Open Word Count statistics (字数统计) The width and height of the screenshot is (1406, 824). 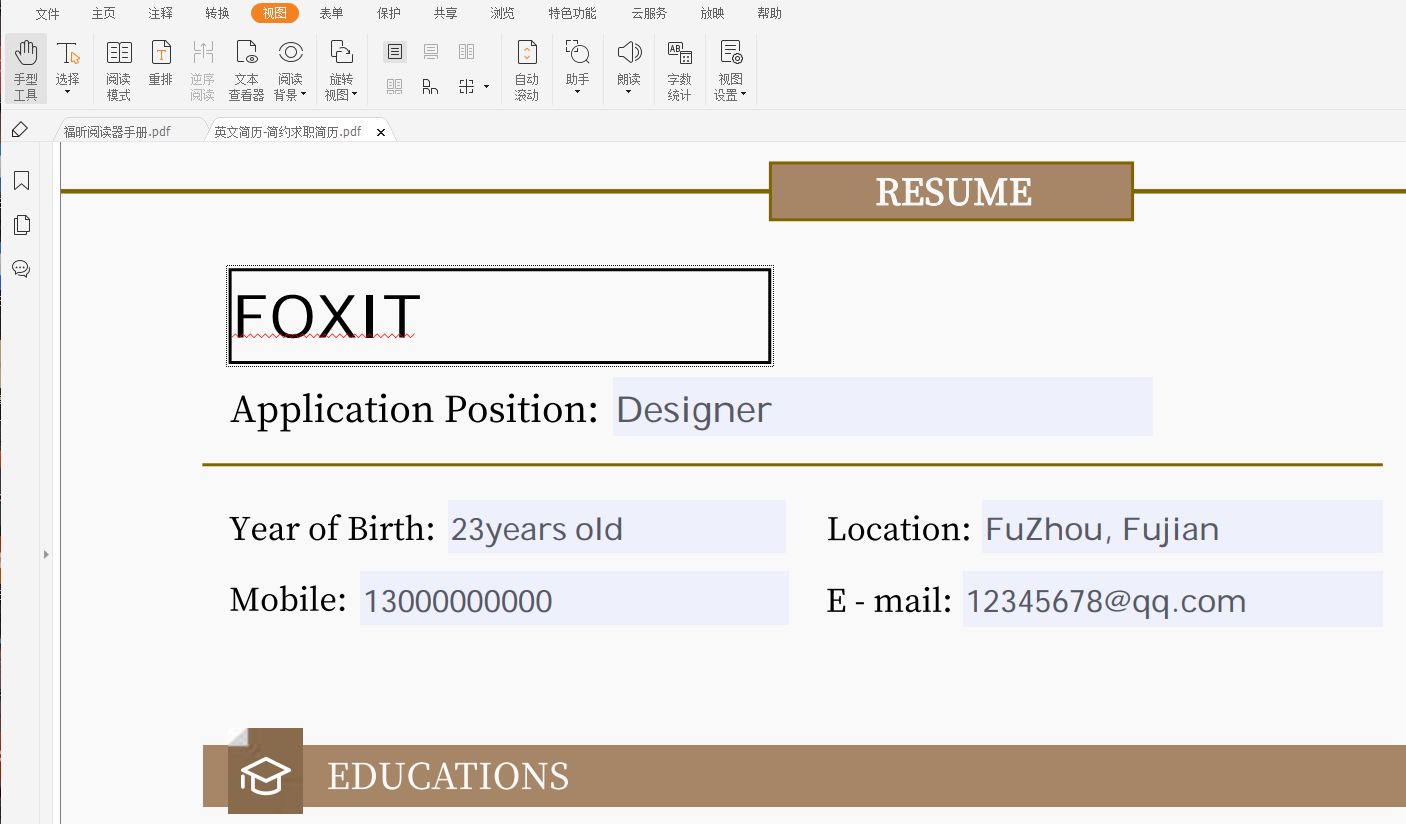click(680, 66)
